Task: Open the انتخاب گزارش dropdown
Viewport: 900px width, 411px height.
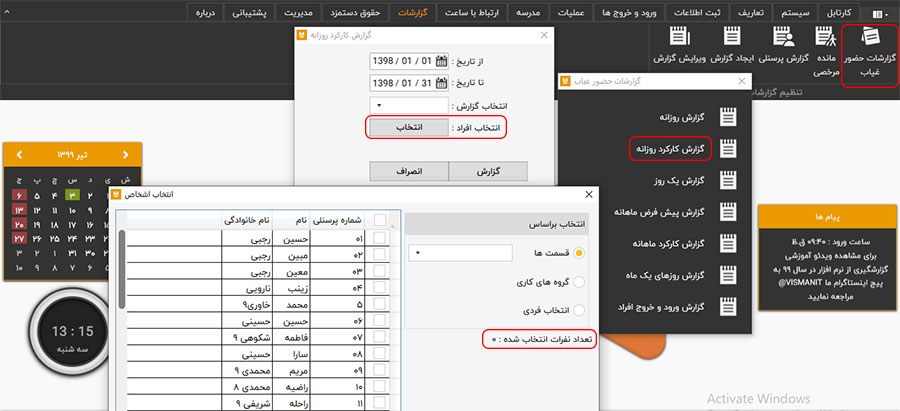Action: point(409,106)
